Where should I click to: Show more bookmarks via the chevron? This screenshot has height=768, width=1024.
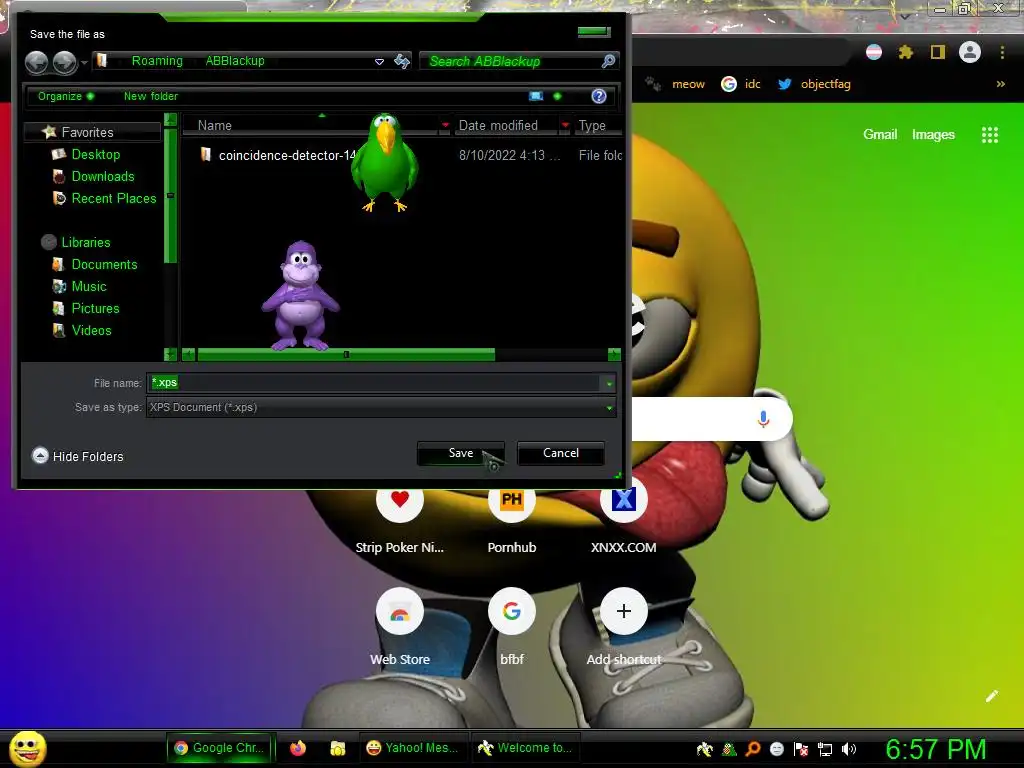point(1000,84)
